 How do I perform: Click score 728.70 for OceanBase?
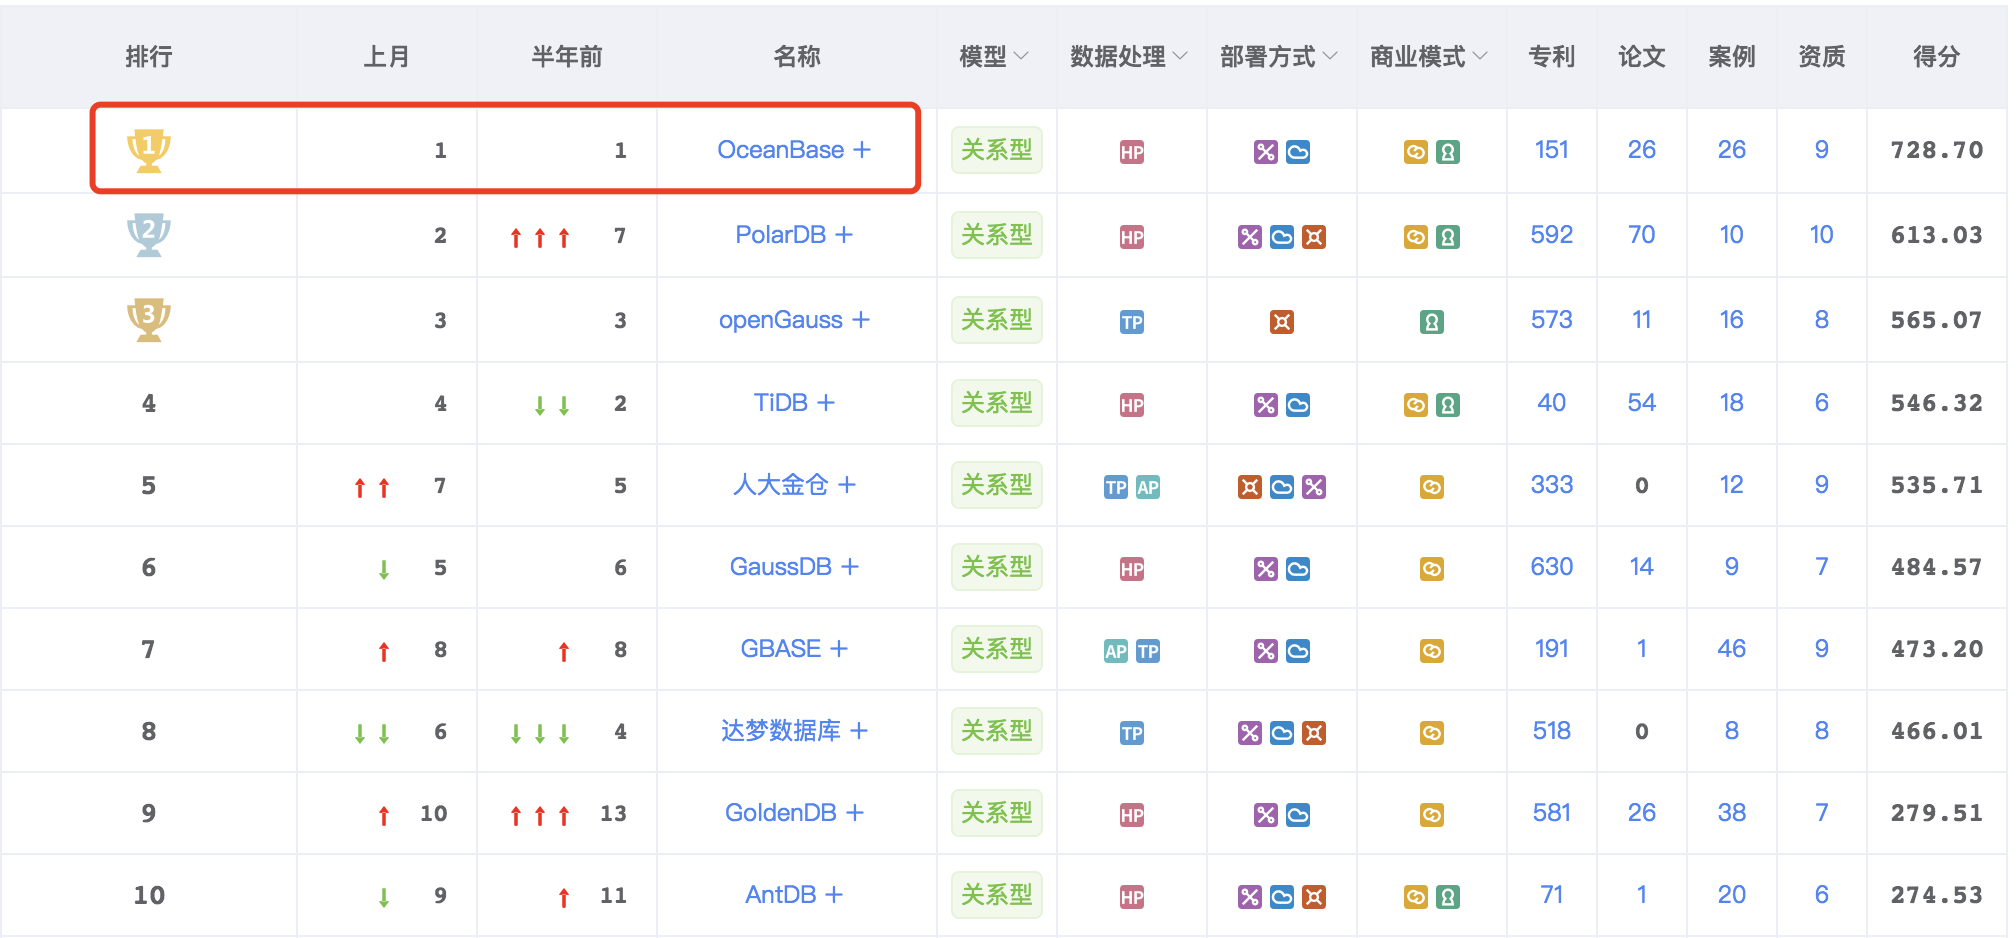pos(1937,150)
